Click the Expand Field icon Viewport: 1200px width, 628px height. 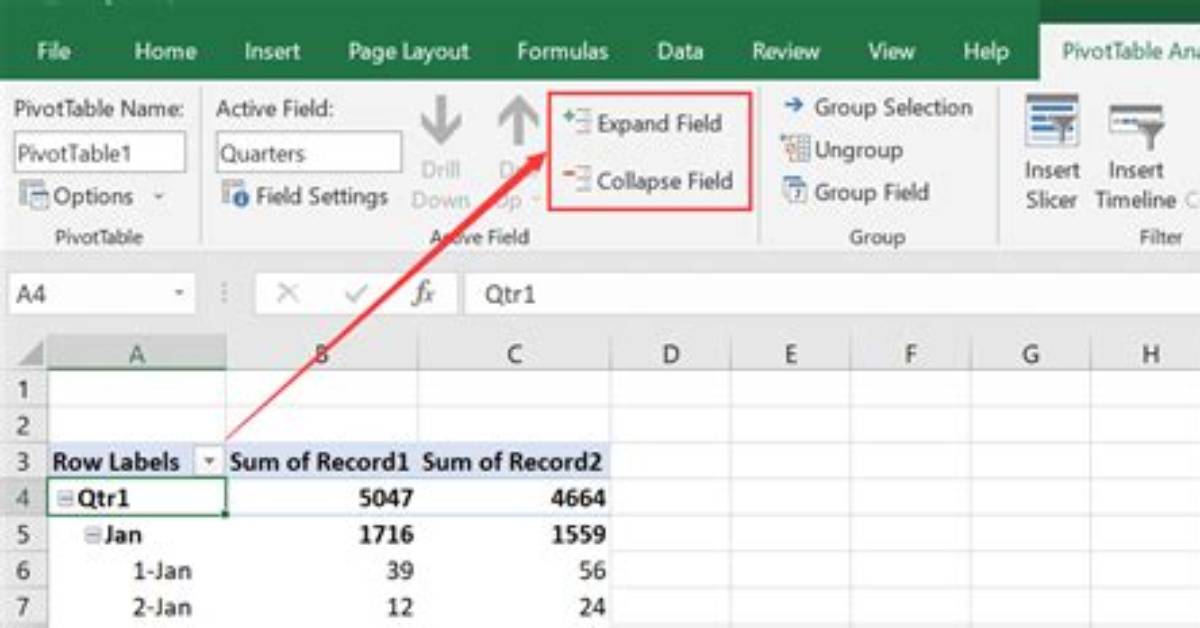[x=577, y=122]
